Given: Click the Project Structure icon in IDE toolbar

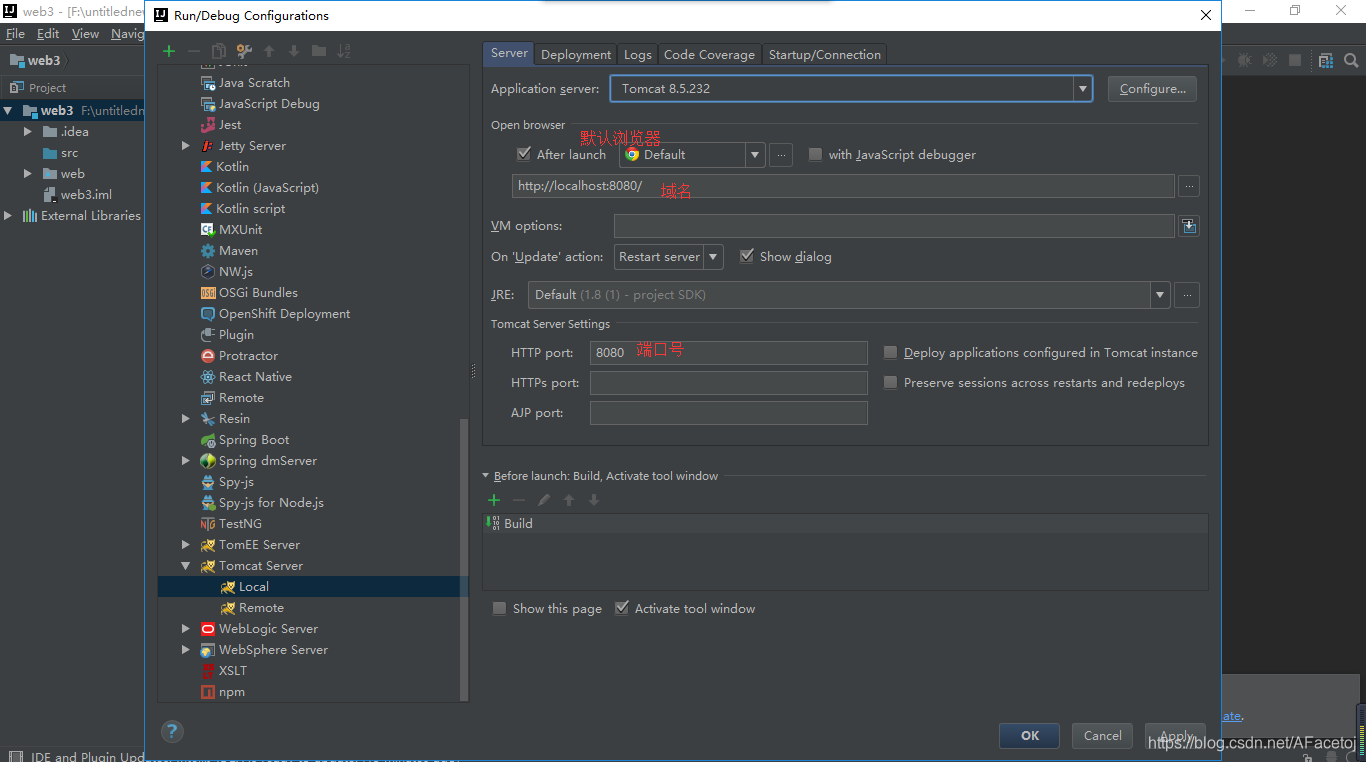Looking at the screenshot, I should [1326, 61].
